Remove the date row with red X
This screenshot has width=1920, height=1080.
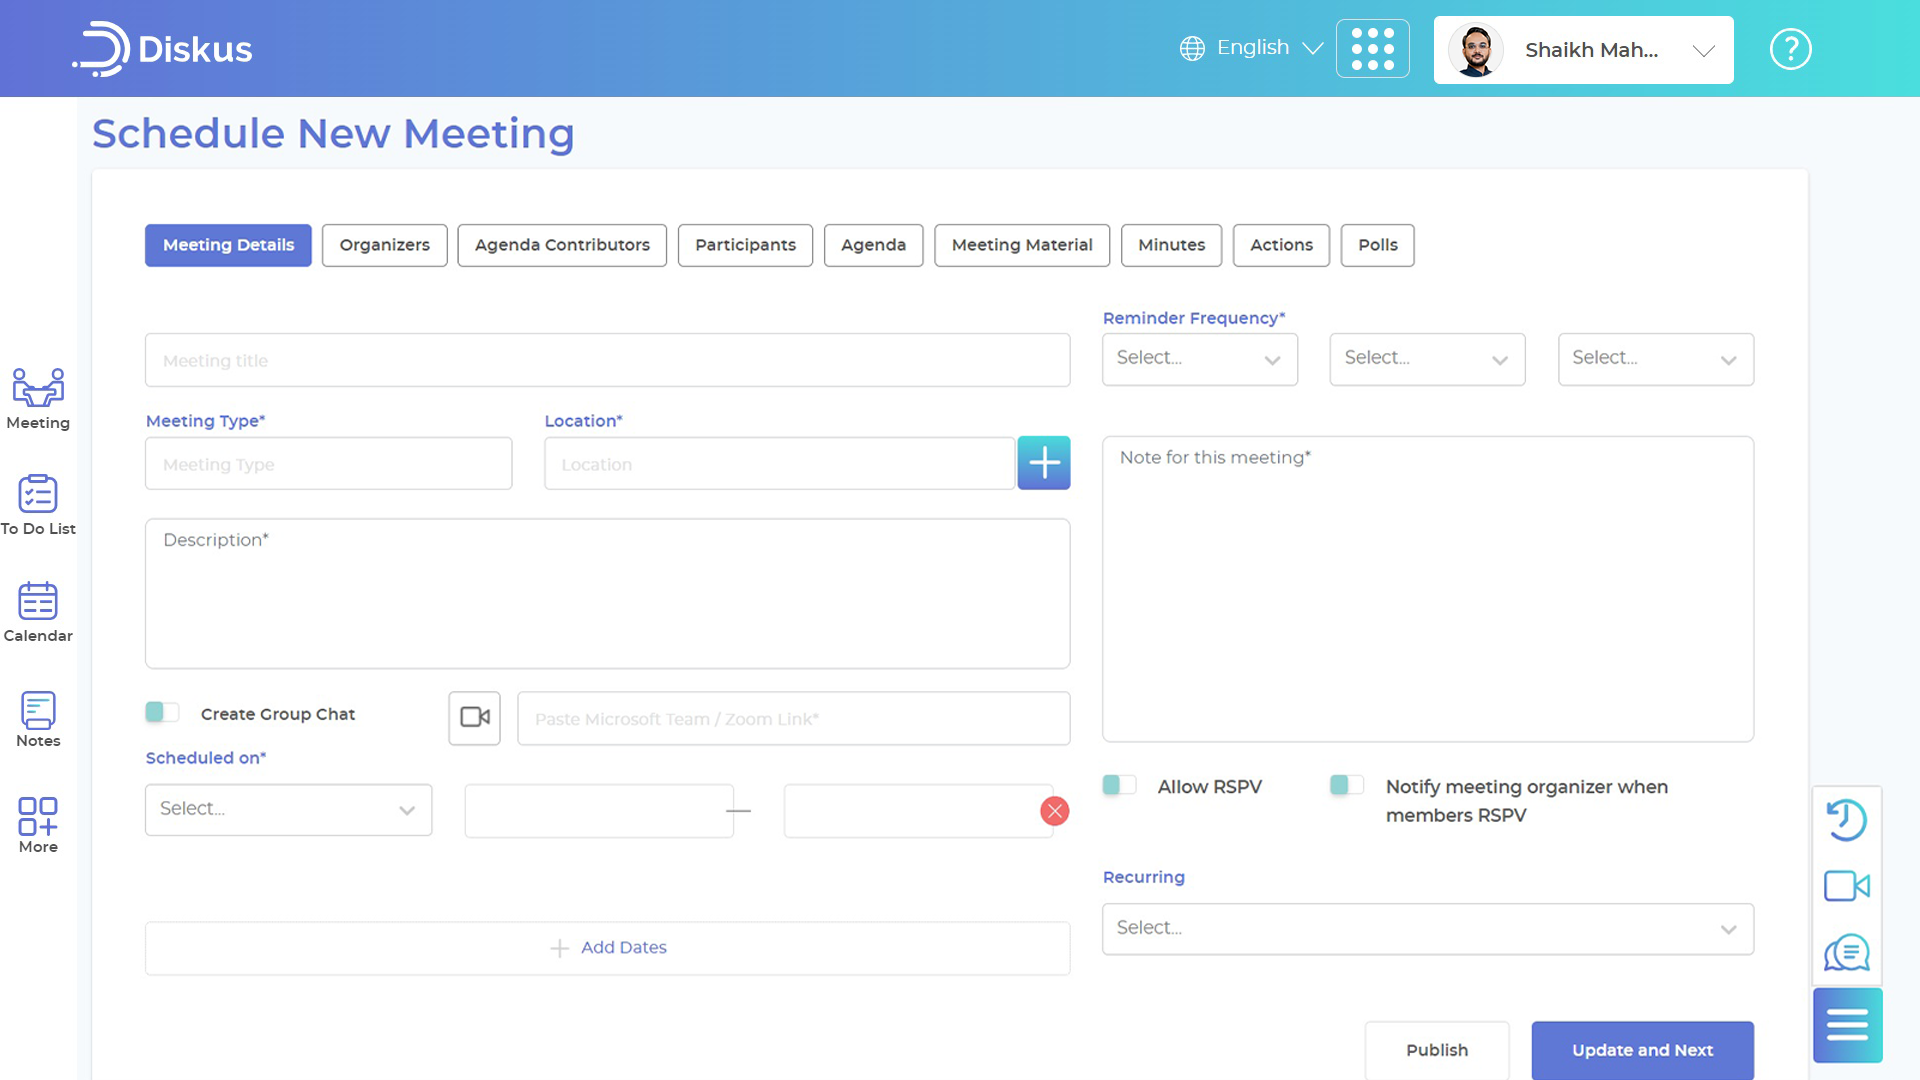(x=1054, y=811)
